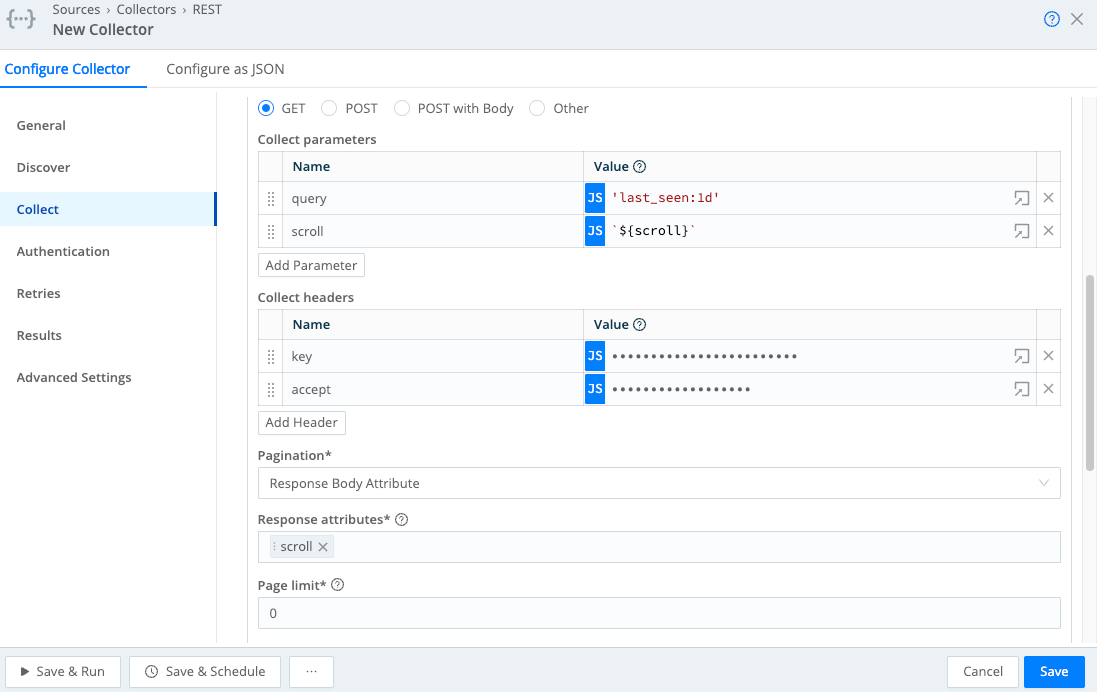Screen dimensions: 1097x692
Task: Navigate to Collectors via the breadcrumb
Action: tap(146, 9)
